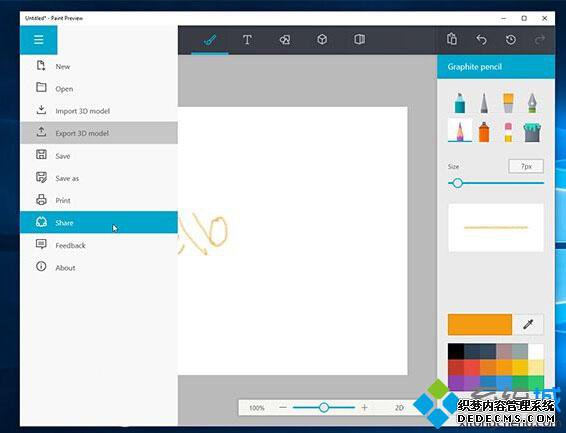This screenshot has height=433, width=566.
Task: Select the Fill bucket tool
Action: (532, 132)
